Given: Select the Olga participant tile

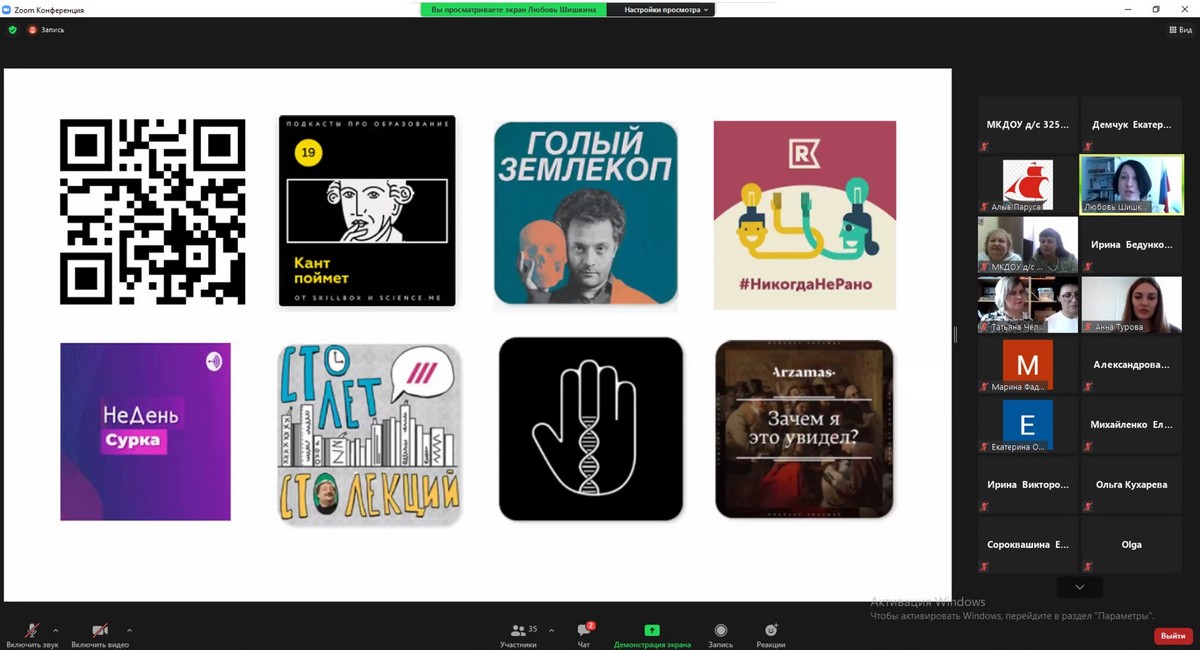Looking at the screenshot, I should 1132,545.
